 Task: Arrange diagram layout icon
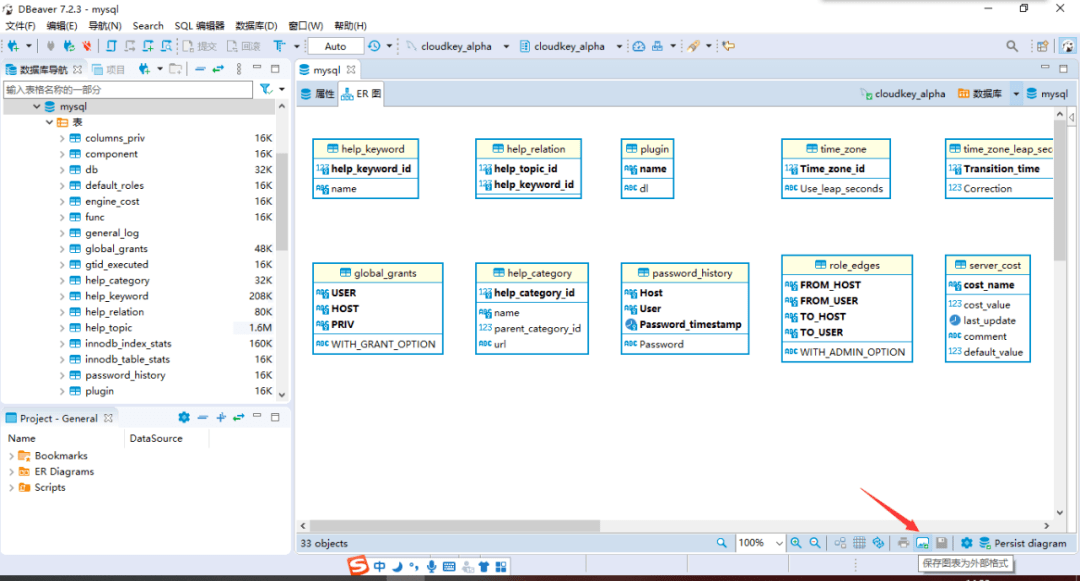point(840,543)
